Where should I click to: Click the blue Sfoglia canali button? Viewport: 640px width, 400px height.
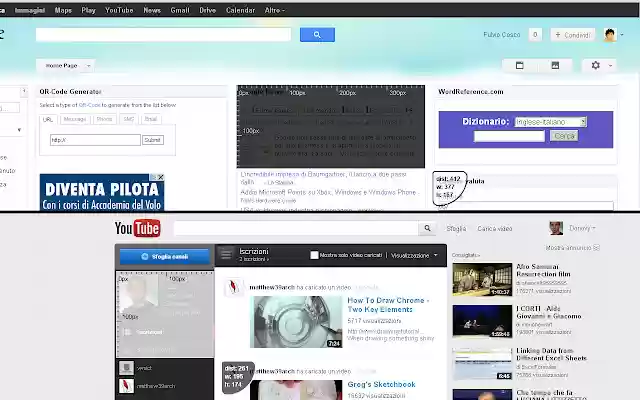[x=164, y=257]
